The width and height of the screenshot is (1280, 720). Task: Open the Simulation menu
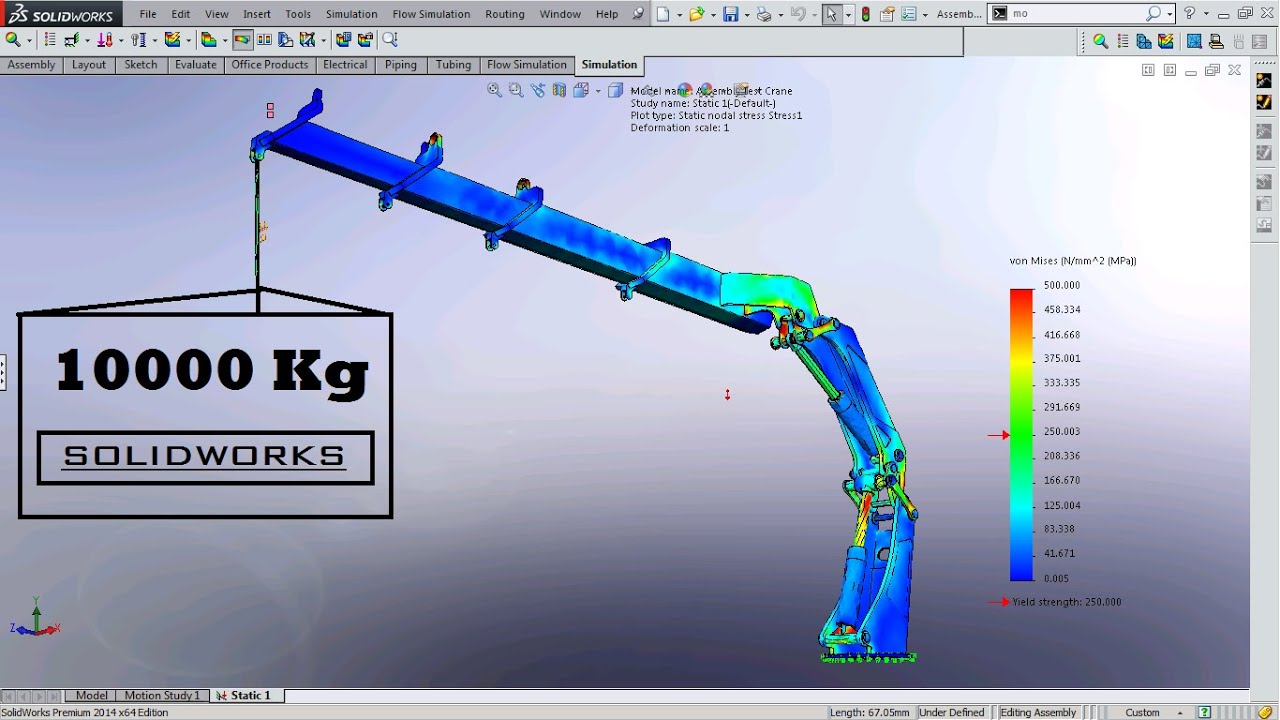[352, 14]
